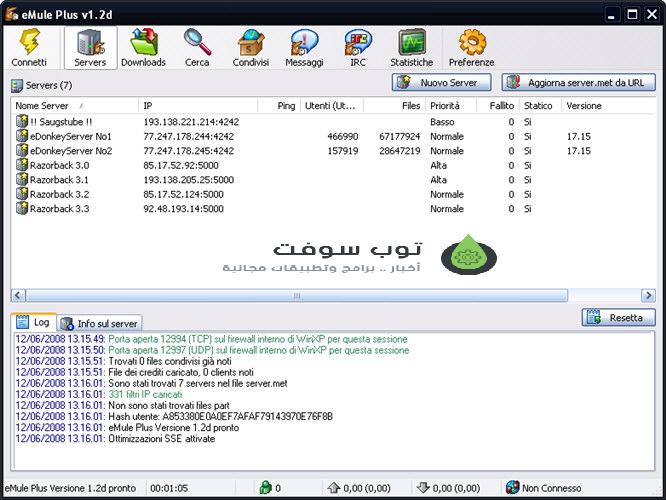Select the Razorback 3.2 server name
Image resolution: width=666 pixels, height=500 pixels.
coord(59,194)
